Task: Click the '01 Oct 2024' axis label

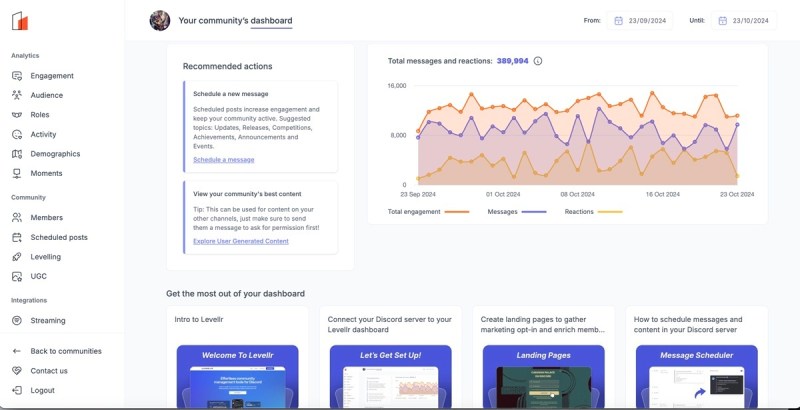Action: 503,194
